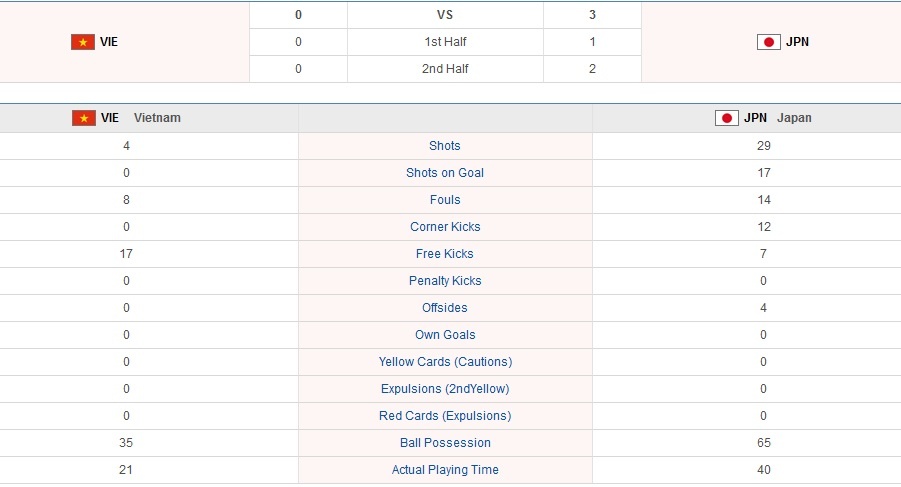Open Red Cards (Expulsions) statistic

pos(445,416)
